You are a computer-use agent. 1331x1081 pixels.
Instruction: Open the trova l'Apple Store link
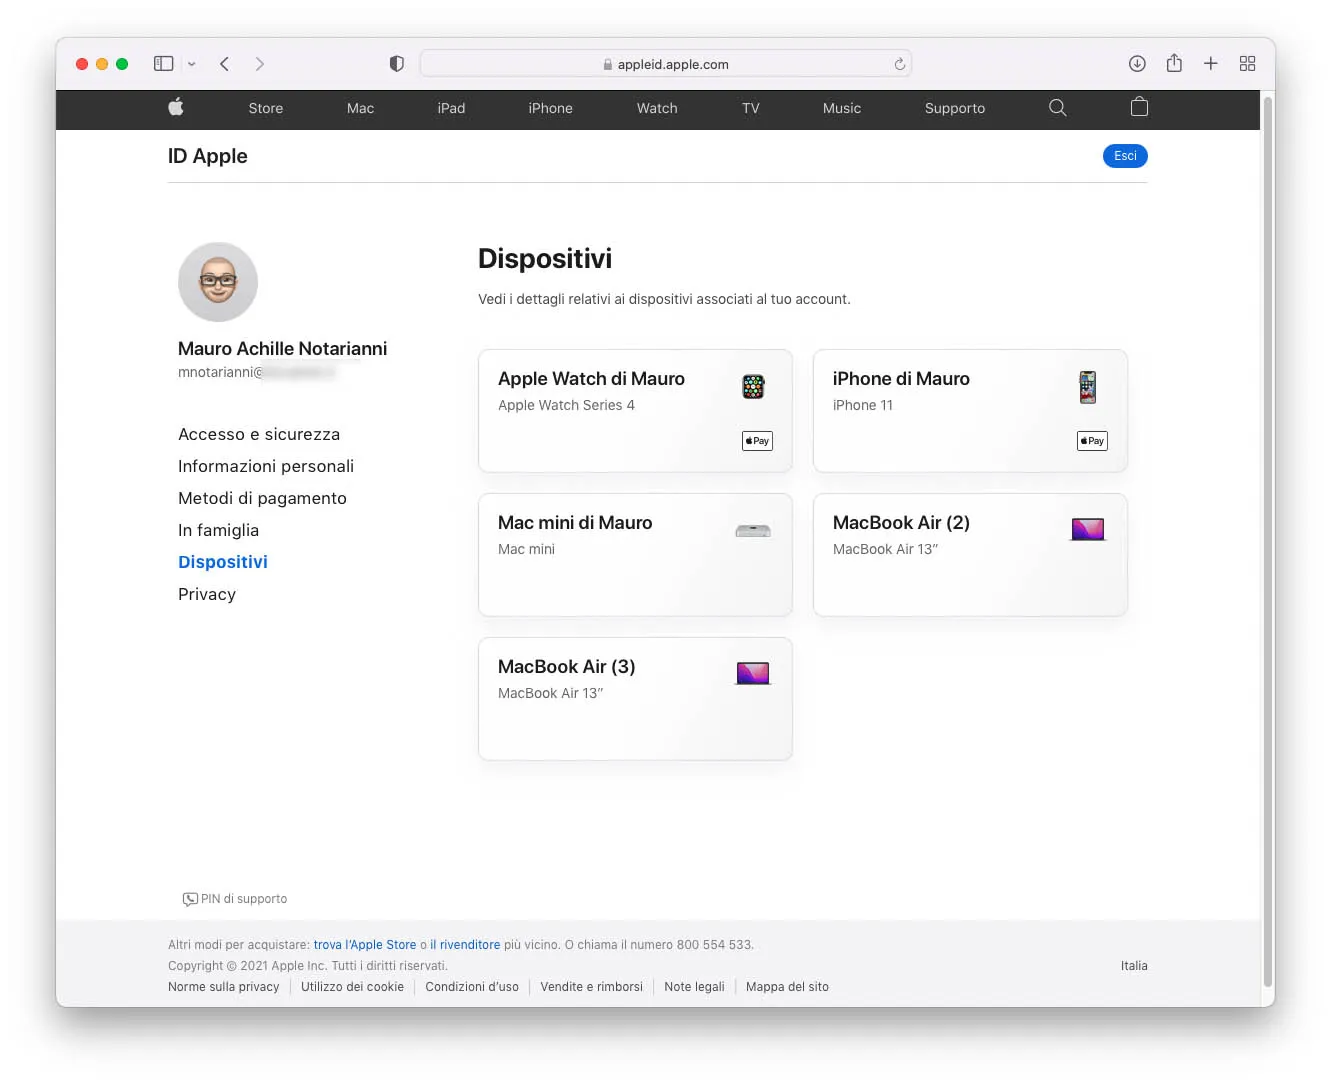point(365,944)
